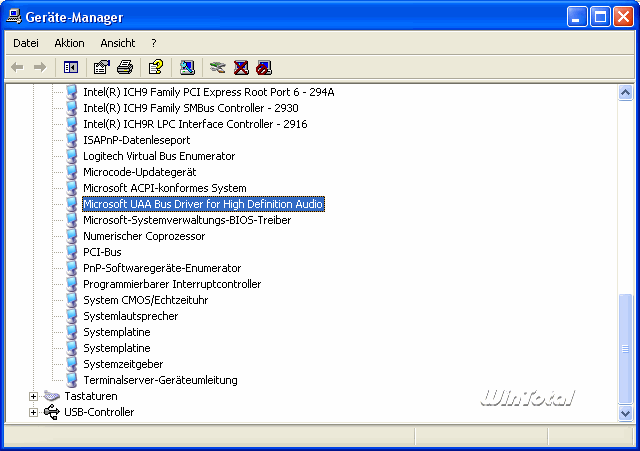Select Microsoft-Systemverwaltungs-BIOS-Treiber

(187, 220)
